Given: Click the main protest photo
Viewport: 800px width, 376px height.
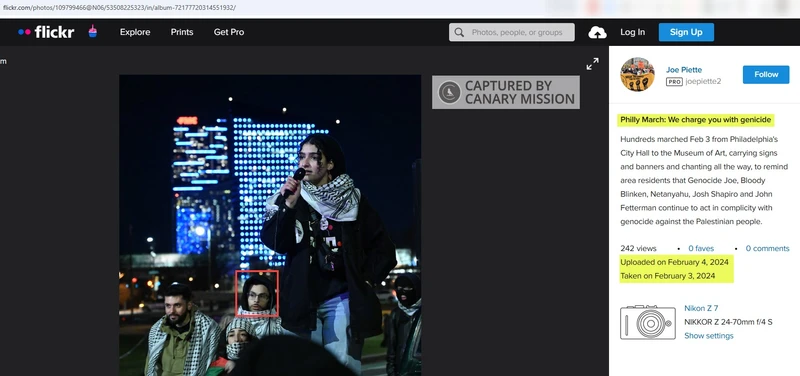Looking at the screenshot, I should click(270, 225).
